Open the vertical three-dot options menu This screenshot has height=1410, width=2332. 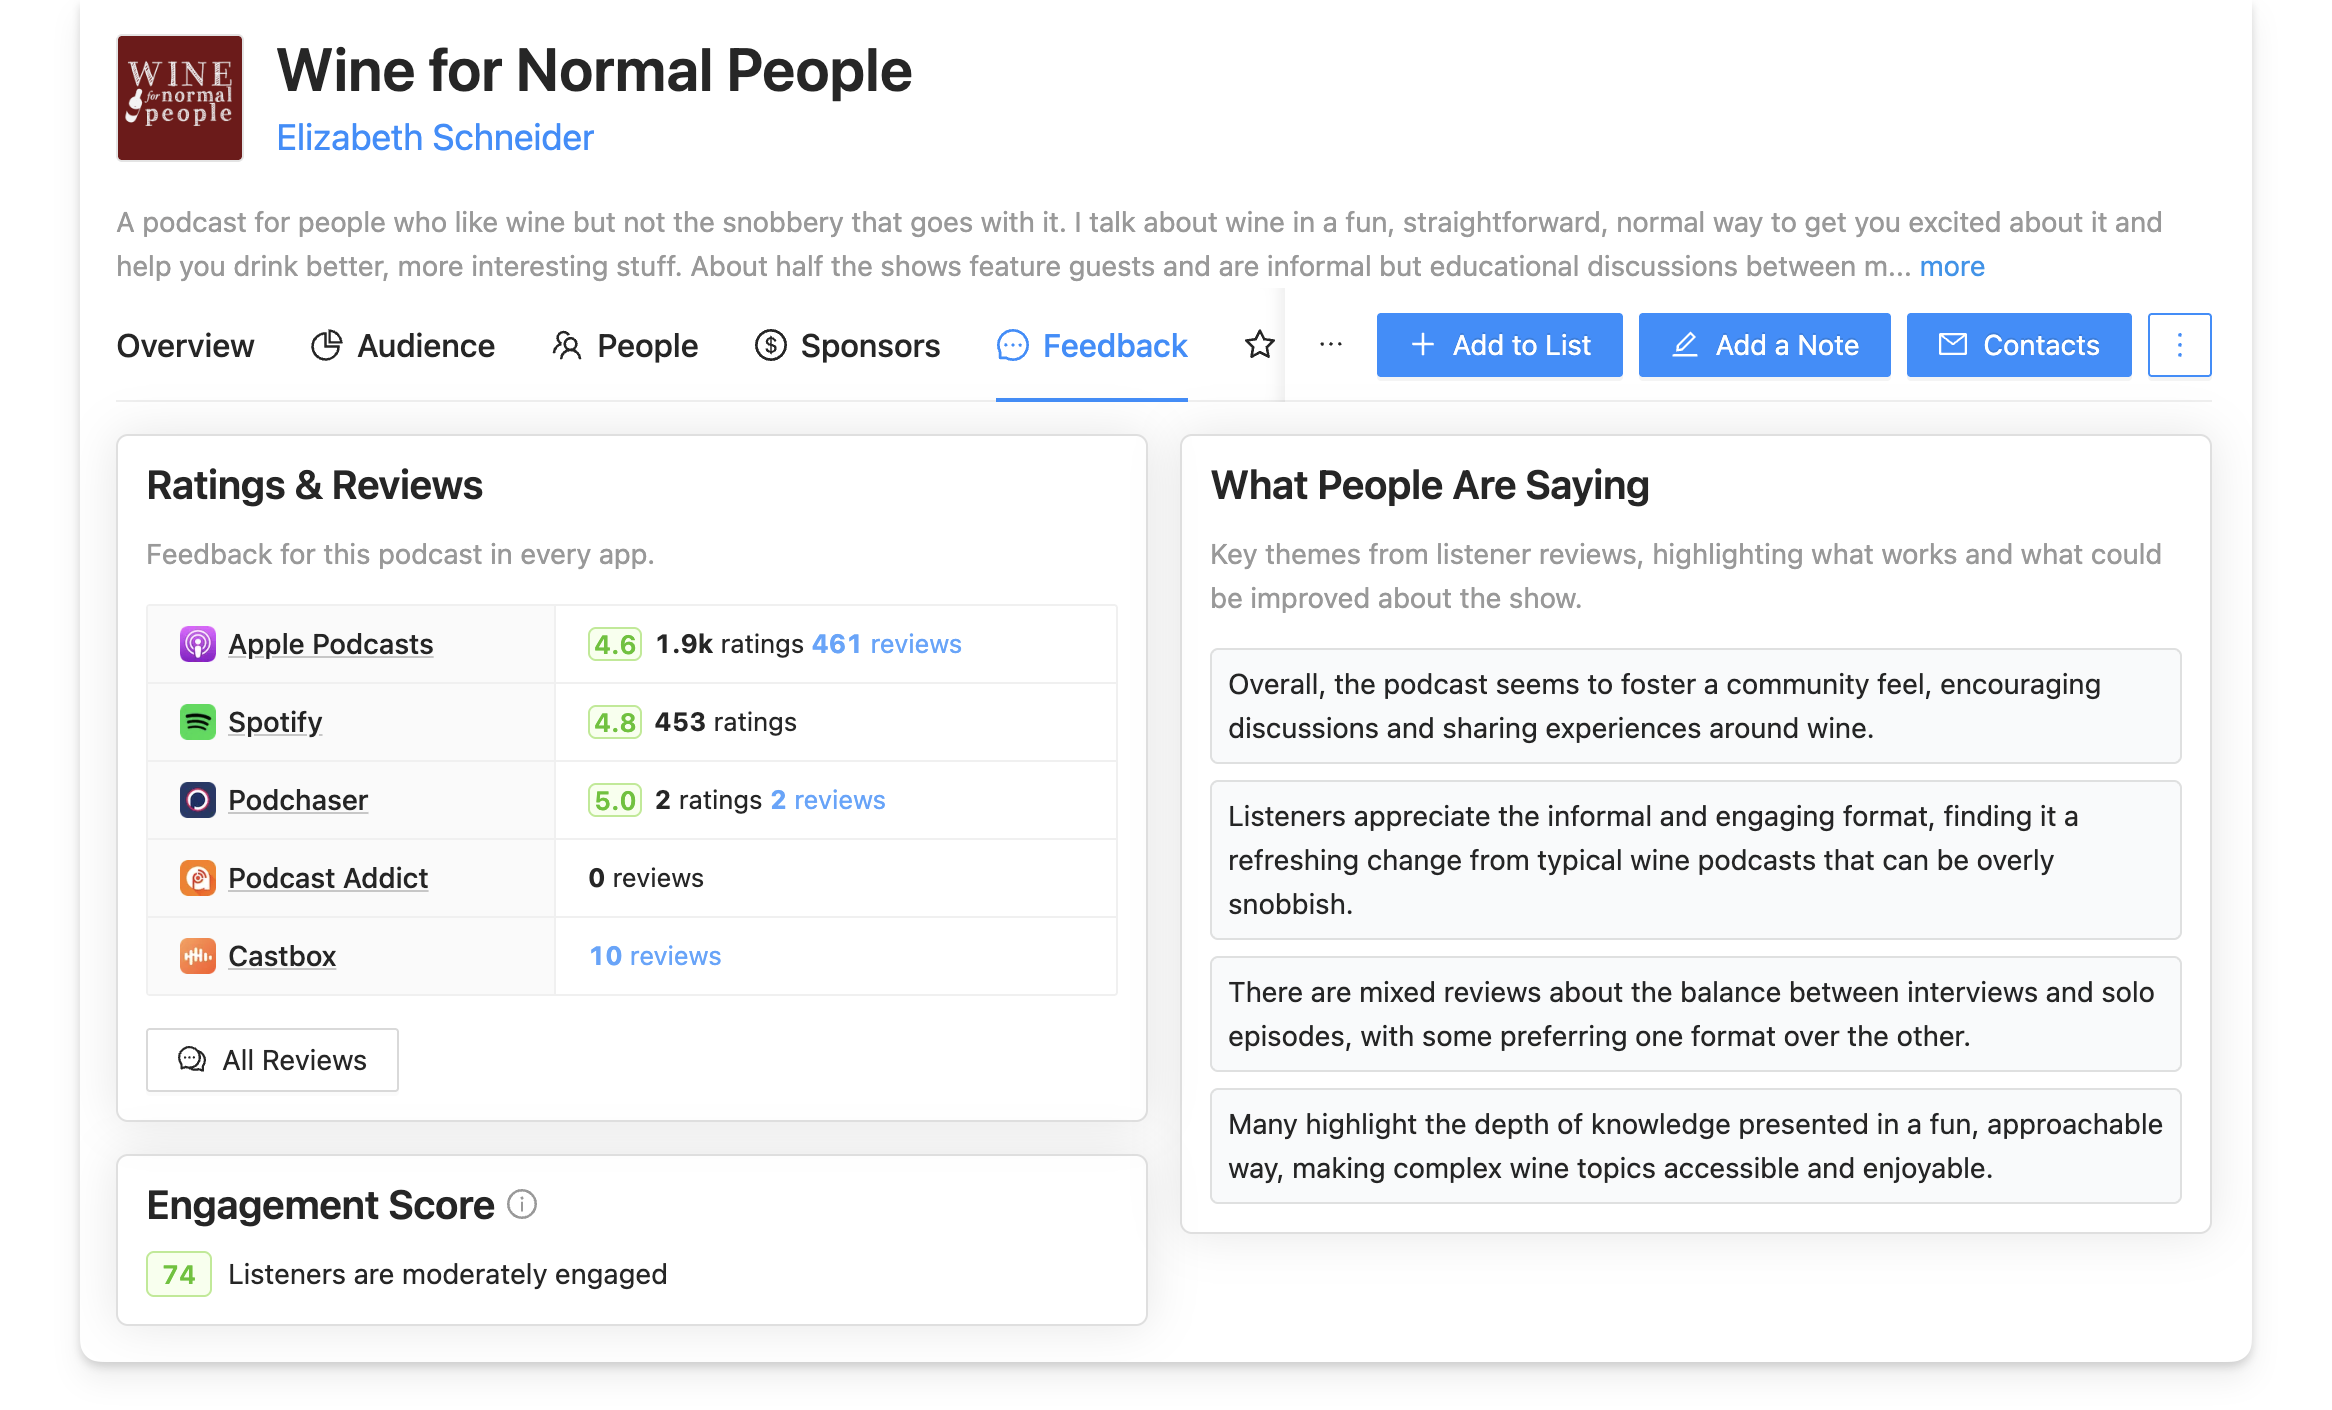tap(2179, 345)
